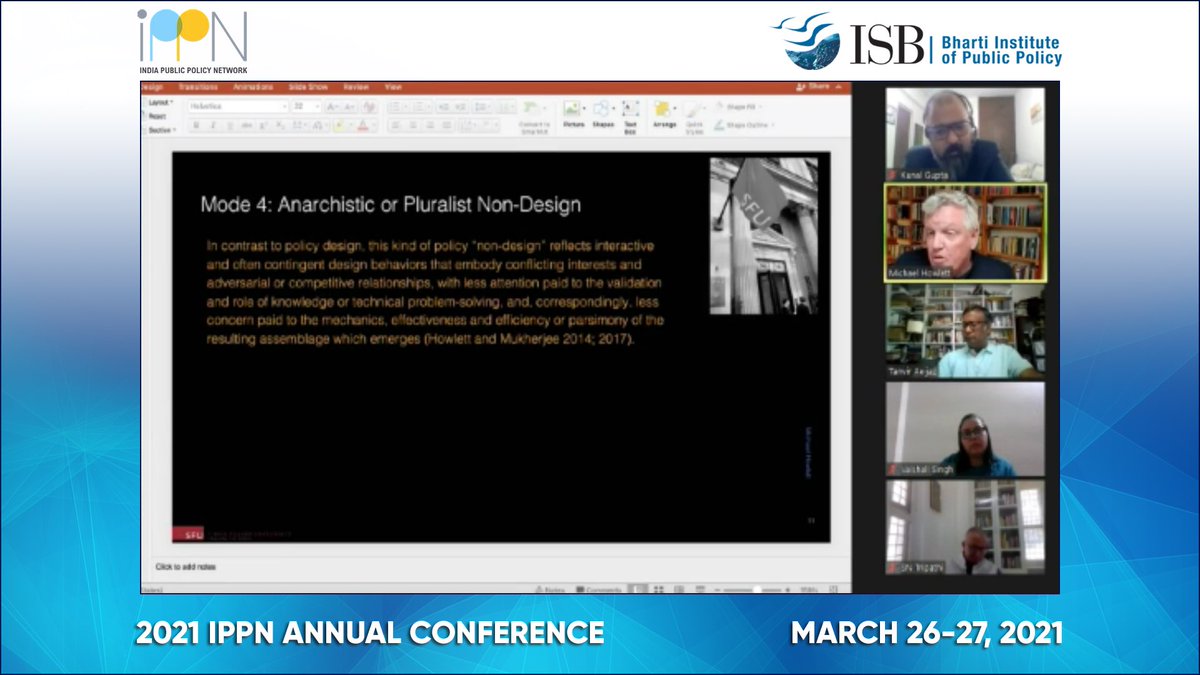Toggle the Notes pane in status bar

point(550,589)
